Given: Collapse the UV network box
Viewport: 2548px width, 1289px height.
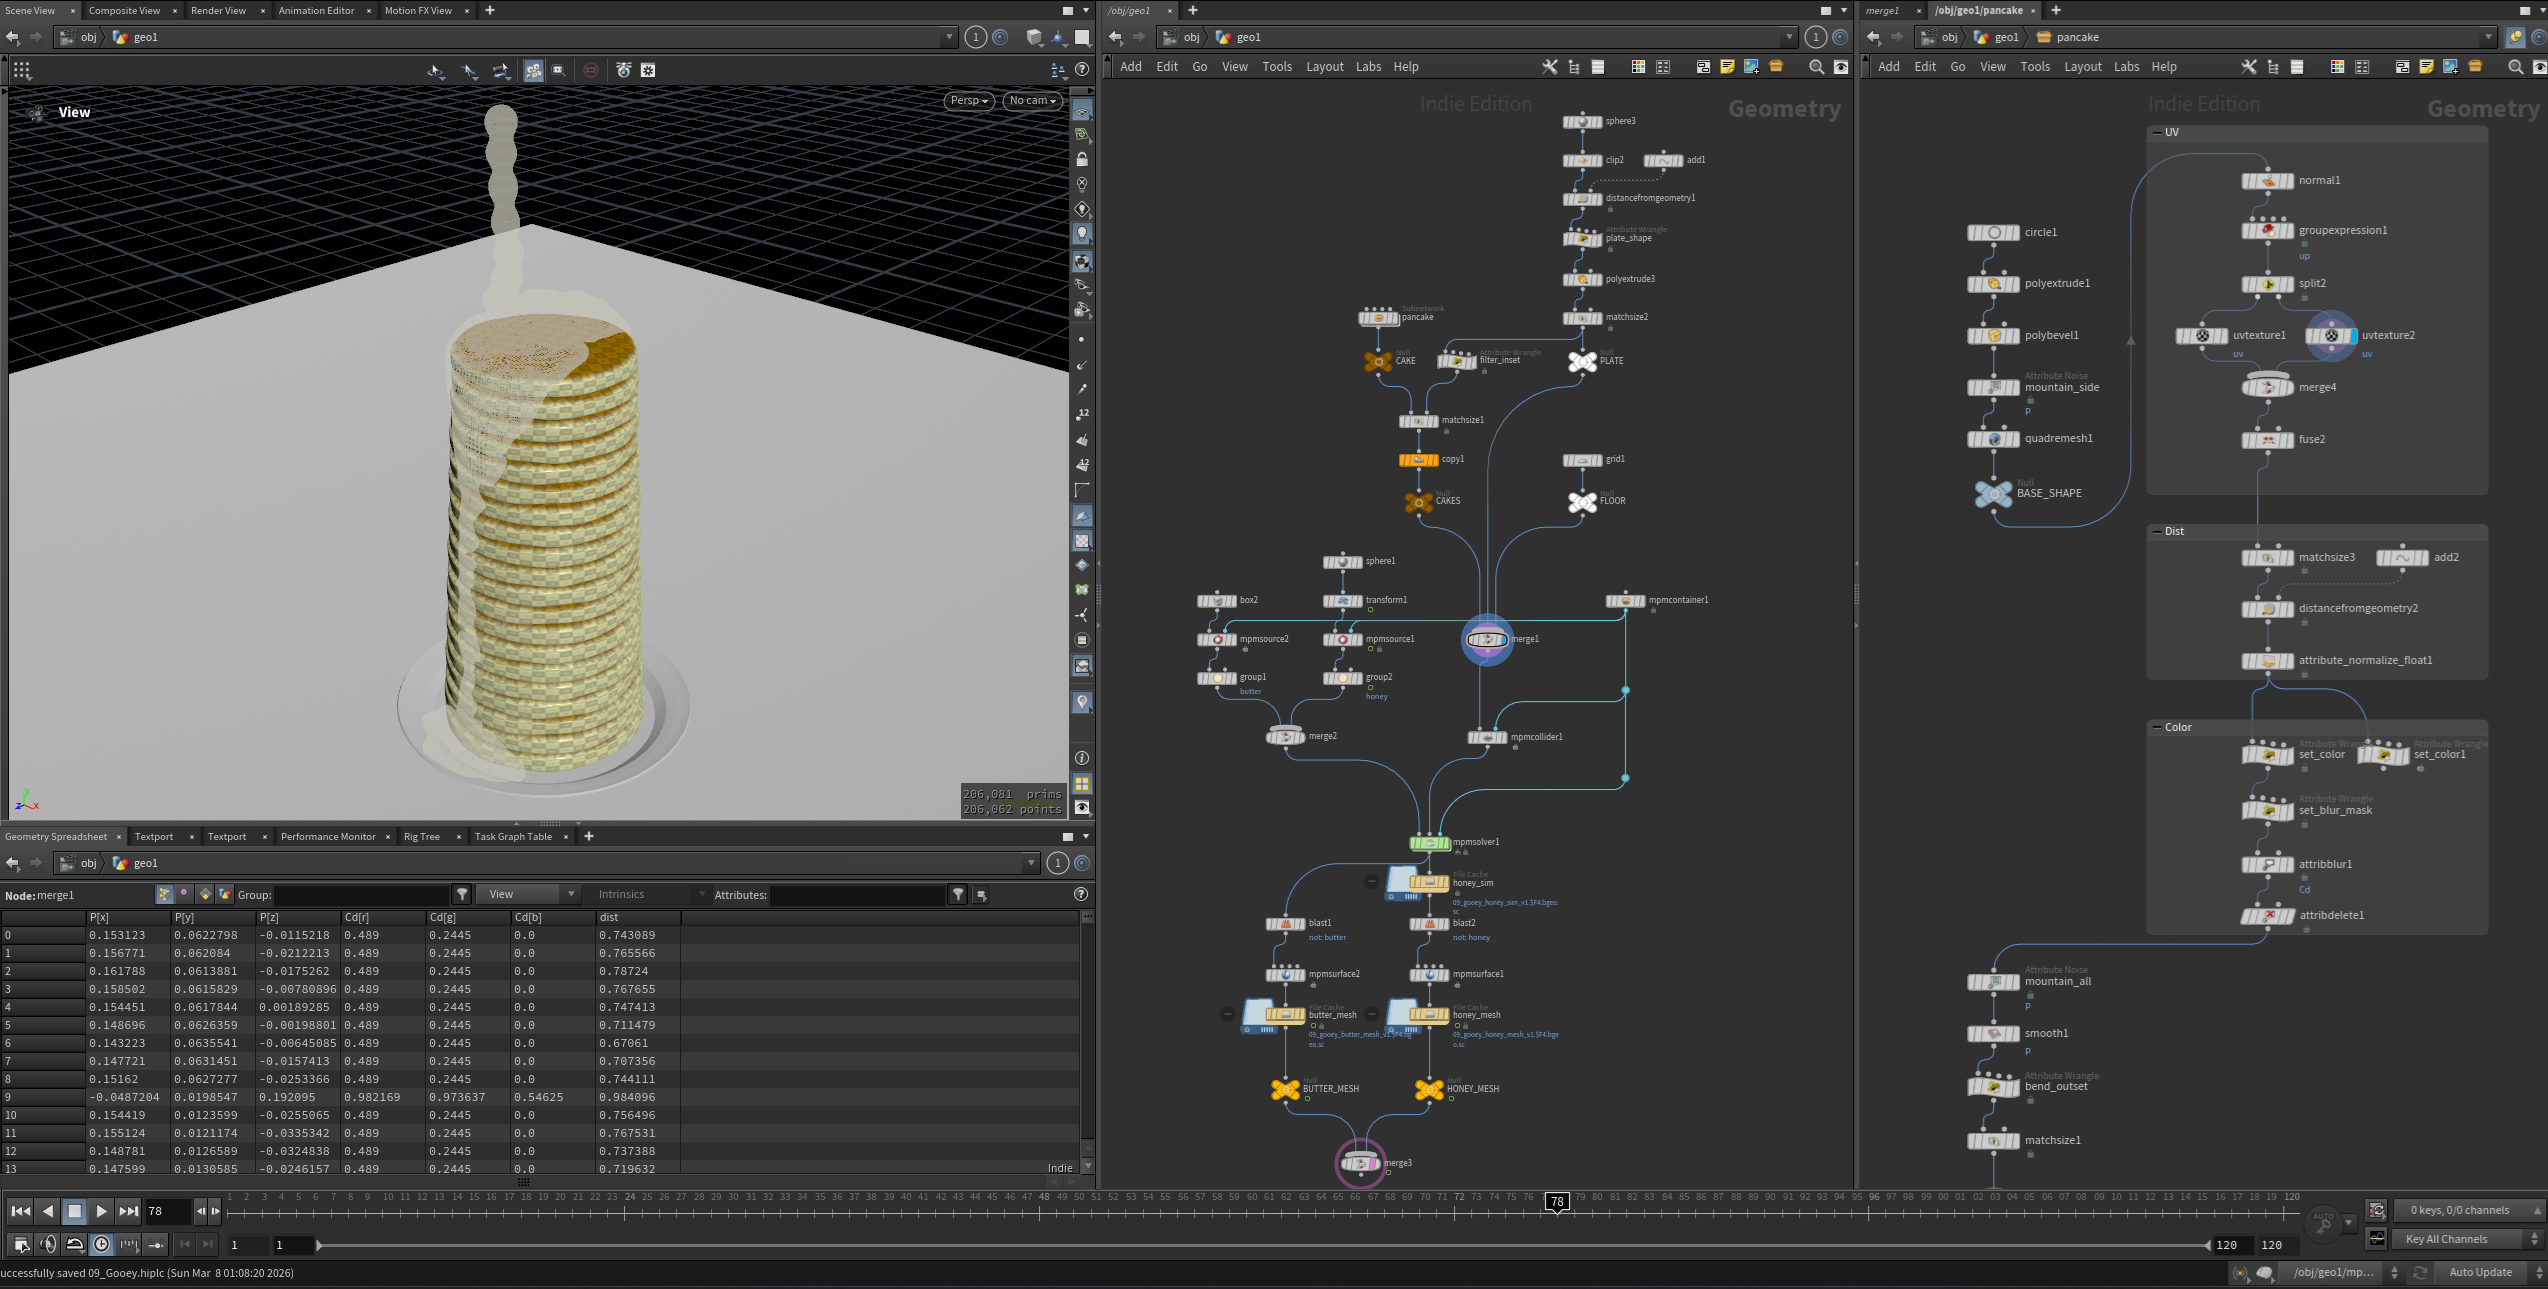Looking at the screenshot, I should pyautogui.click(x=2156, y=132).
